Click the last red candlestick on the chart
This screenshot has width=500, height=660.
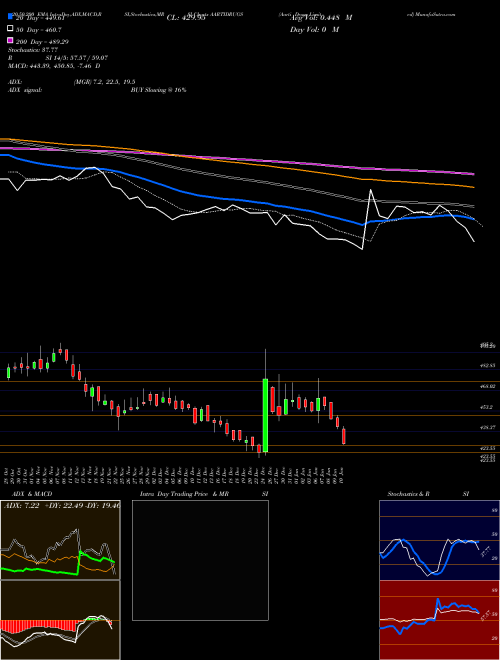pyautogui.click(x=344, y=436)
